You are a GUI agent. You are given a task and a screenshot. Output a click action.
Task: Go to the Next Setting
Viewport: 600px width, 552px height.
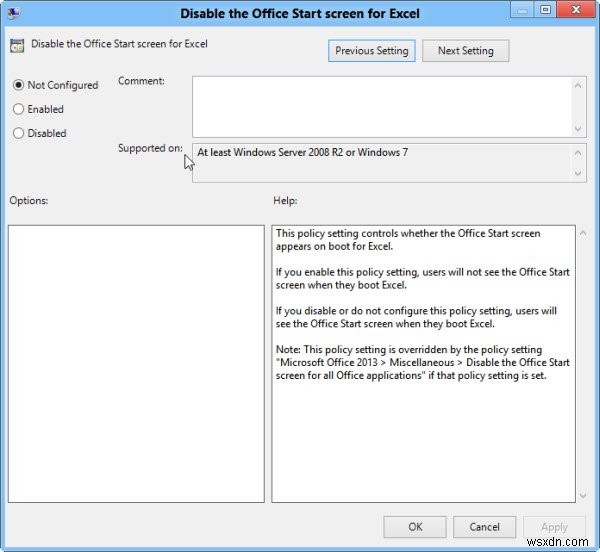465,50
